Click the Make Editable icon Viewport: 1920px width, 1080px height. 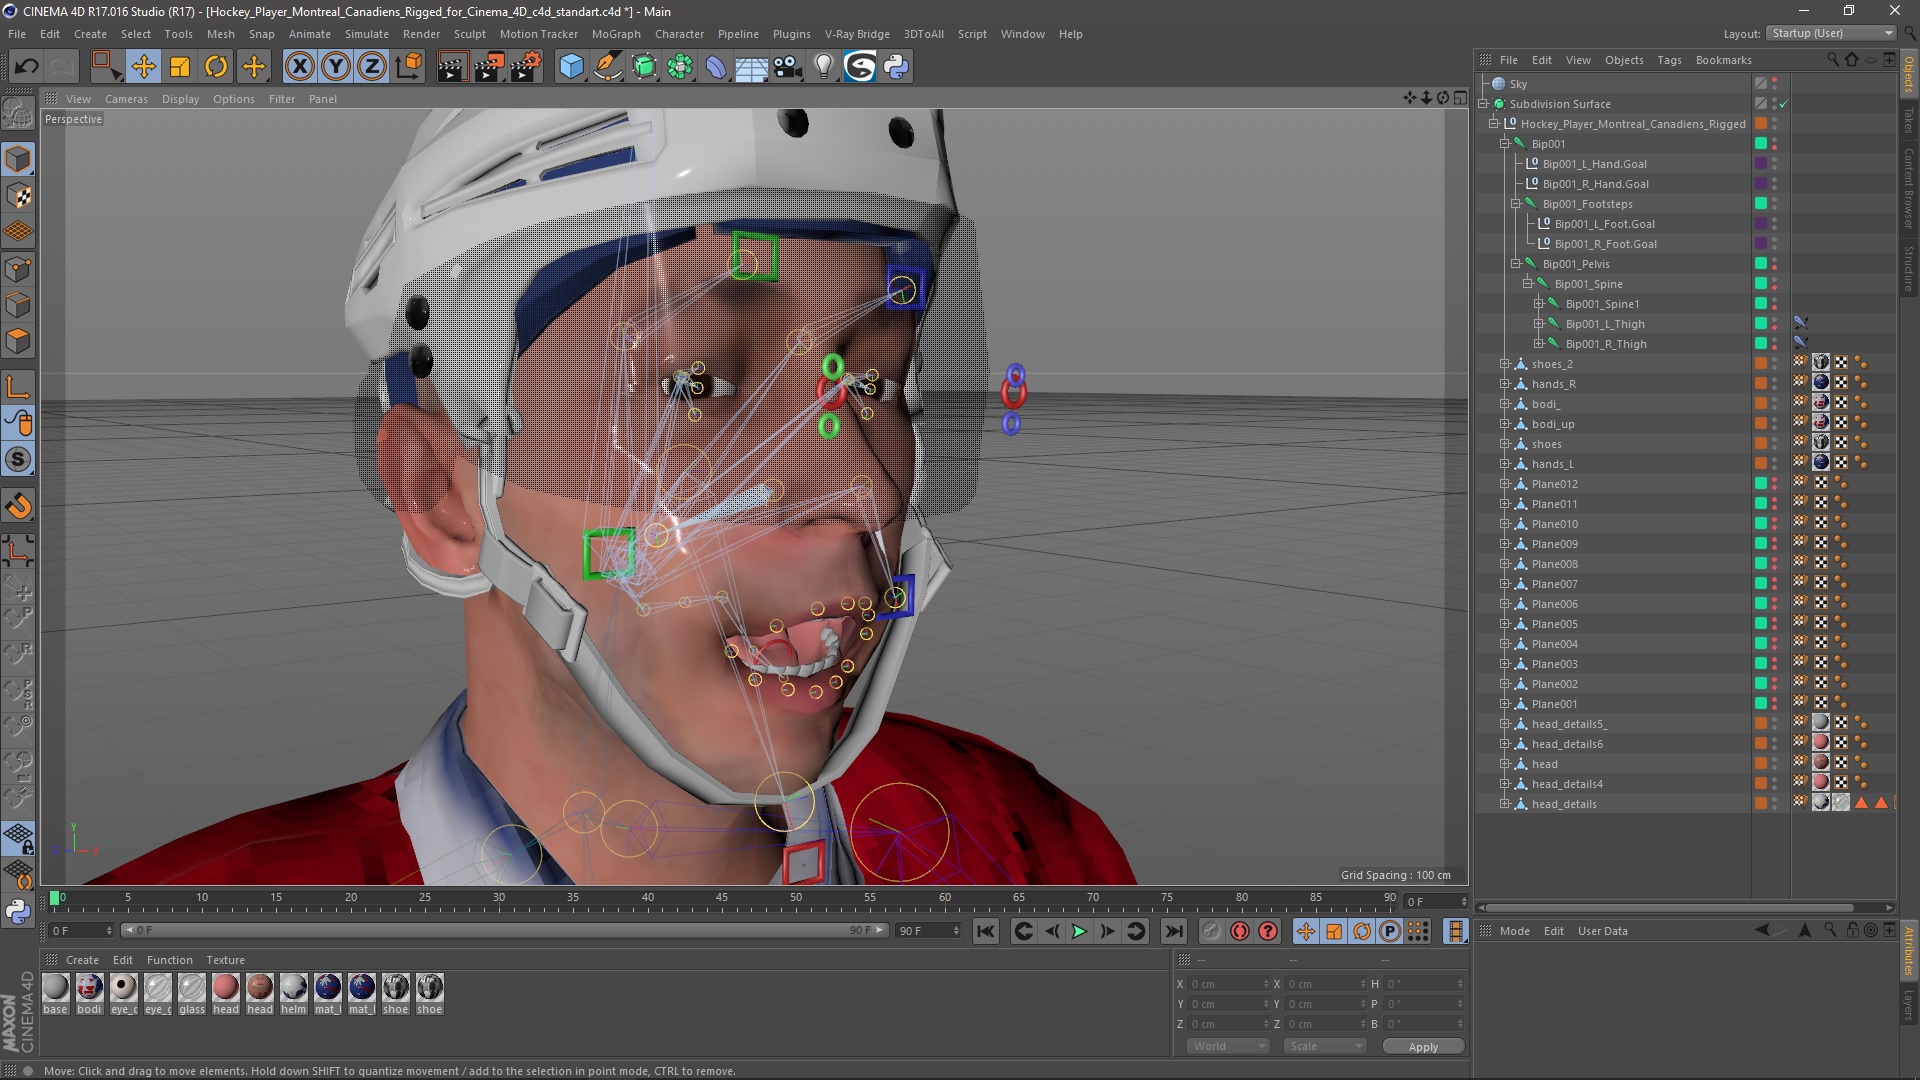click(18, 113)
